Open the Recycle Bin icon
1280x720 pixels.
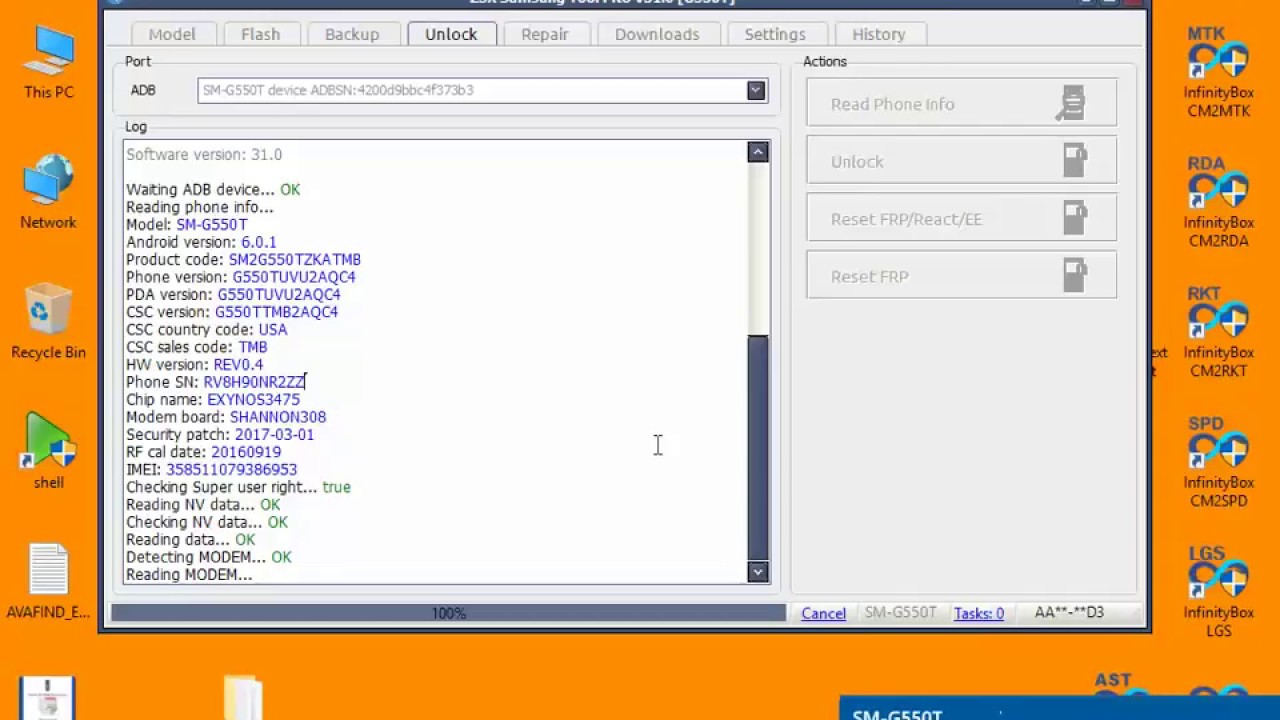(x=48, y=322)
